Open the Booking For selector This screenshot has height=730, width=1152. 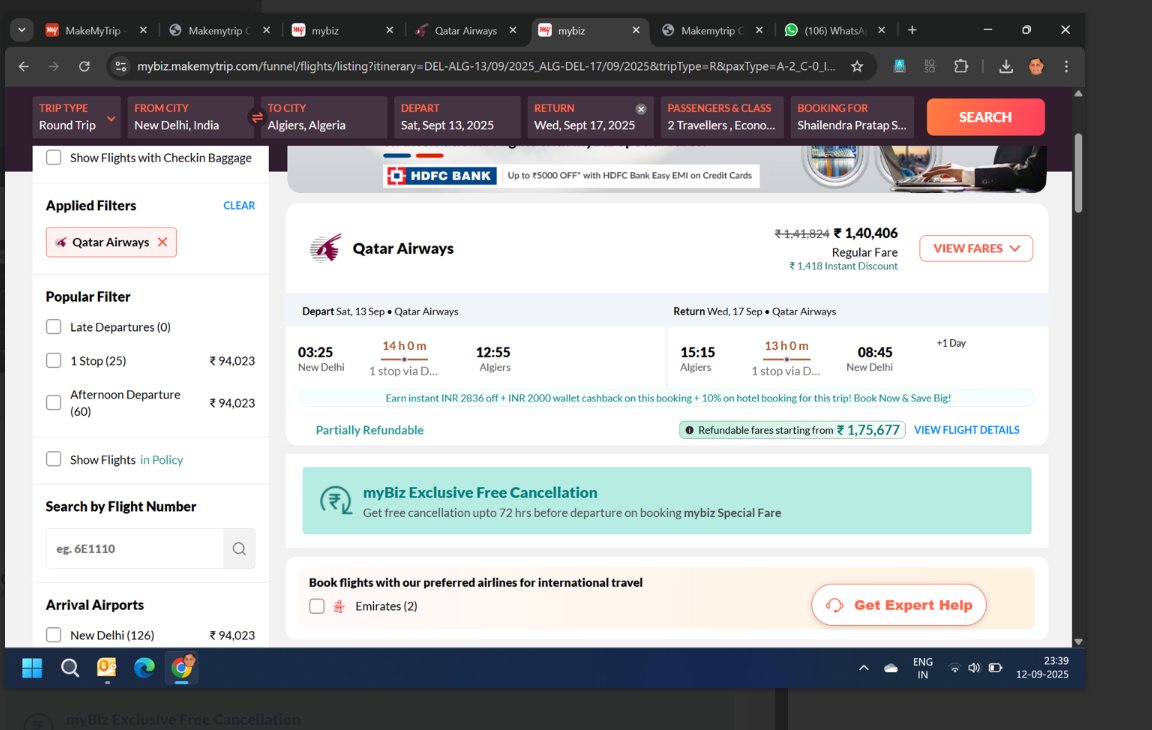tap(852, 118)
